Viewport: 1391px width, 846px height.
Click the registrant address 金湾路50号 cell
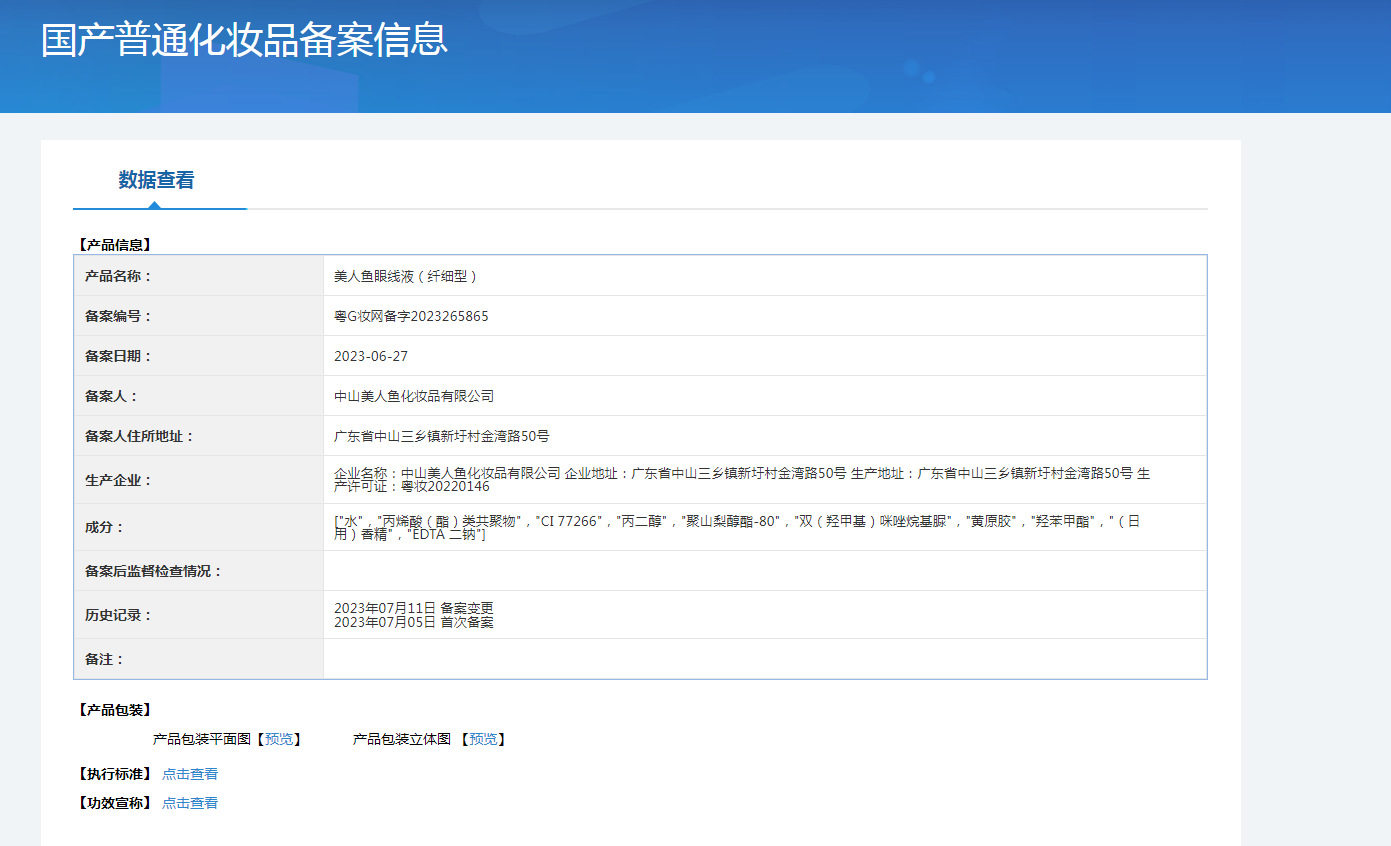765,436
